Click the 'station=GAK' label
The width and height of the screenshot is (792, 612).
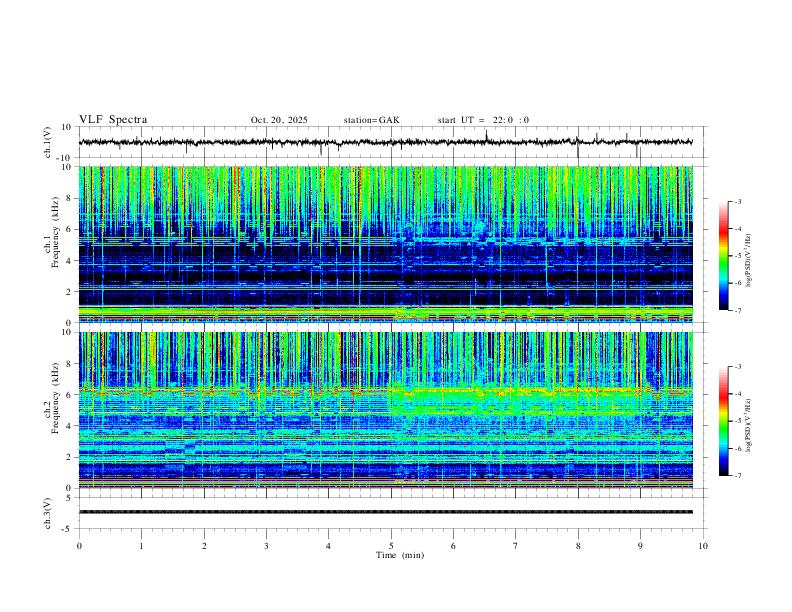[371, 120]
